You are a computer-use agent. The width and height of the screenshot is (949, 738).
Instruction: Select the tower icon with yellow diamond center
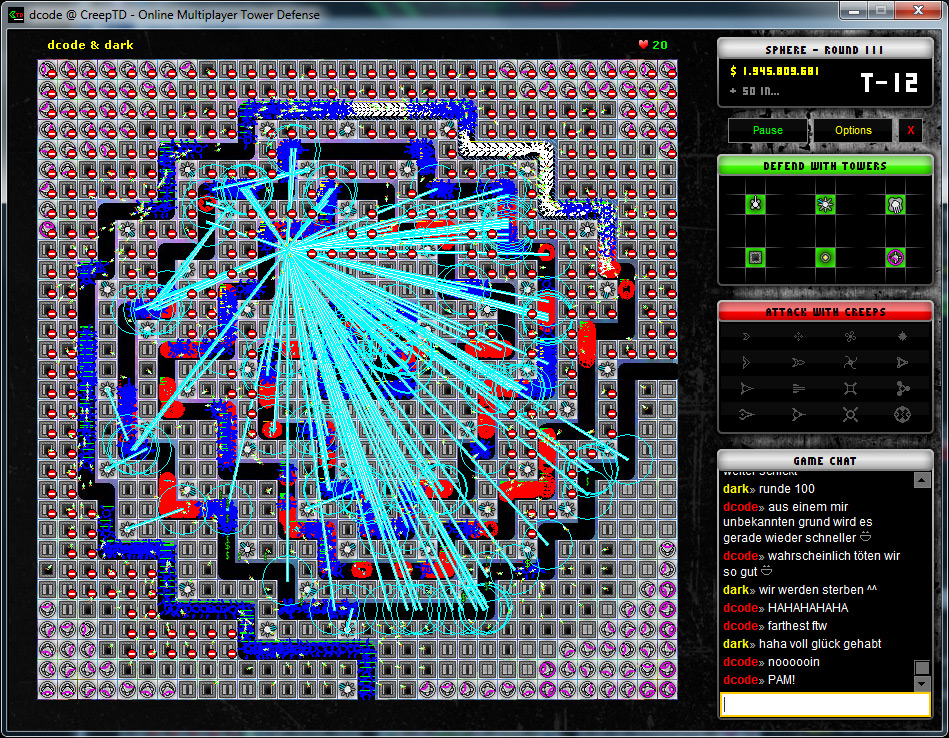pos(825,257)
